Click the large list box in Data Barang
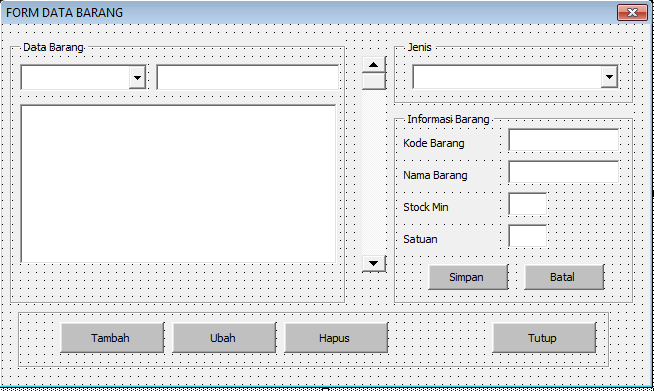This screenshot has width=654, height=391. 178,184
